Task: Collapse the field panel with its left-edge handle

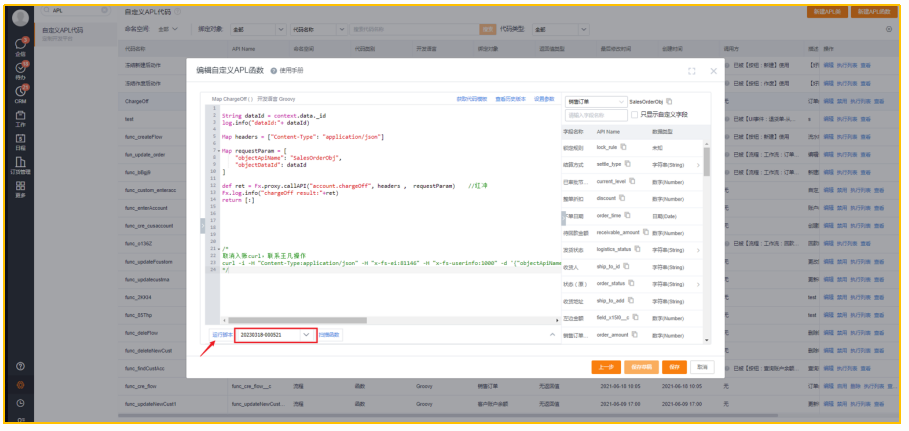Action: tap(563, 218)
